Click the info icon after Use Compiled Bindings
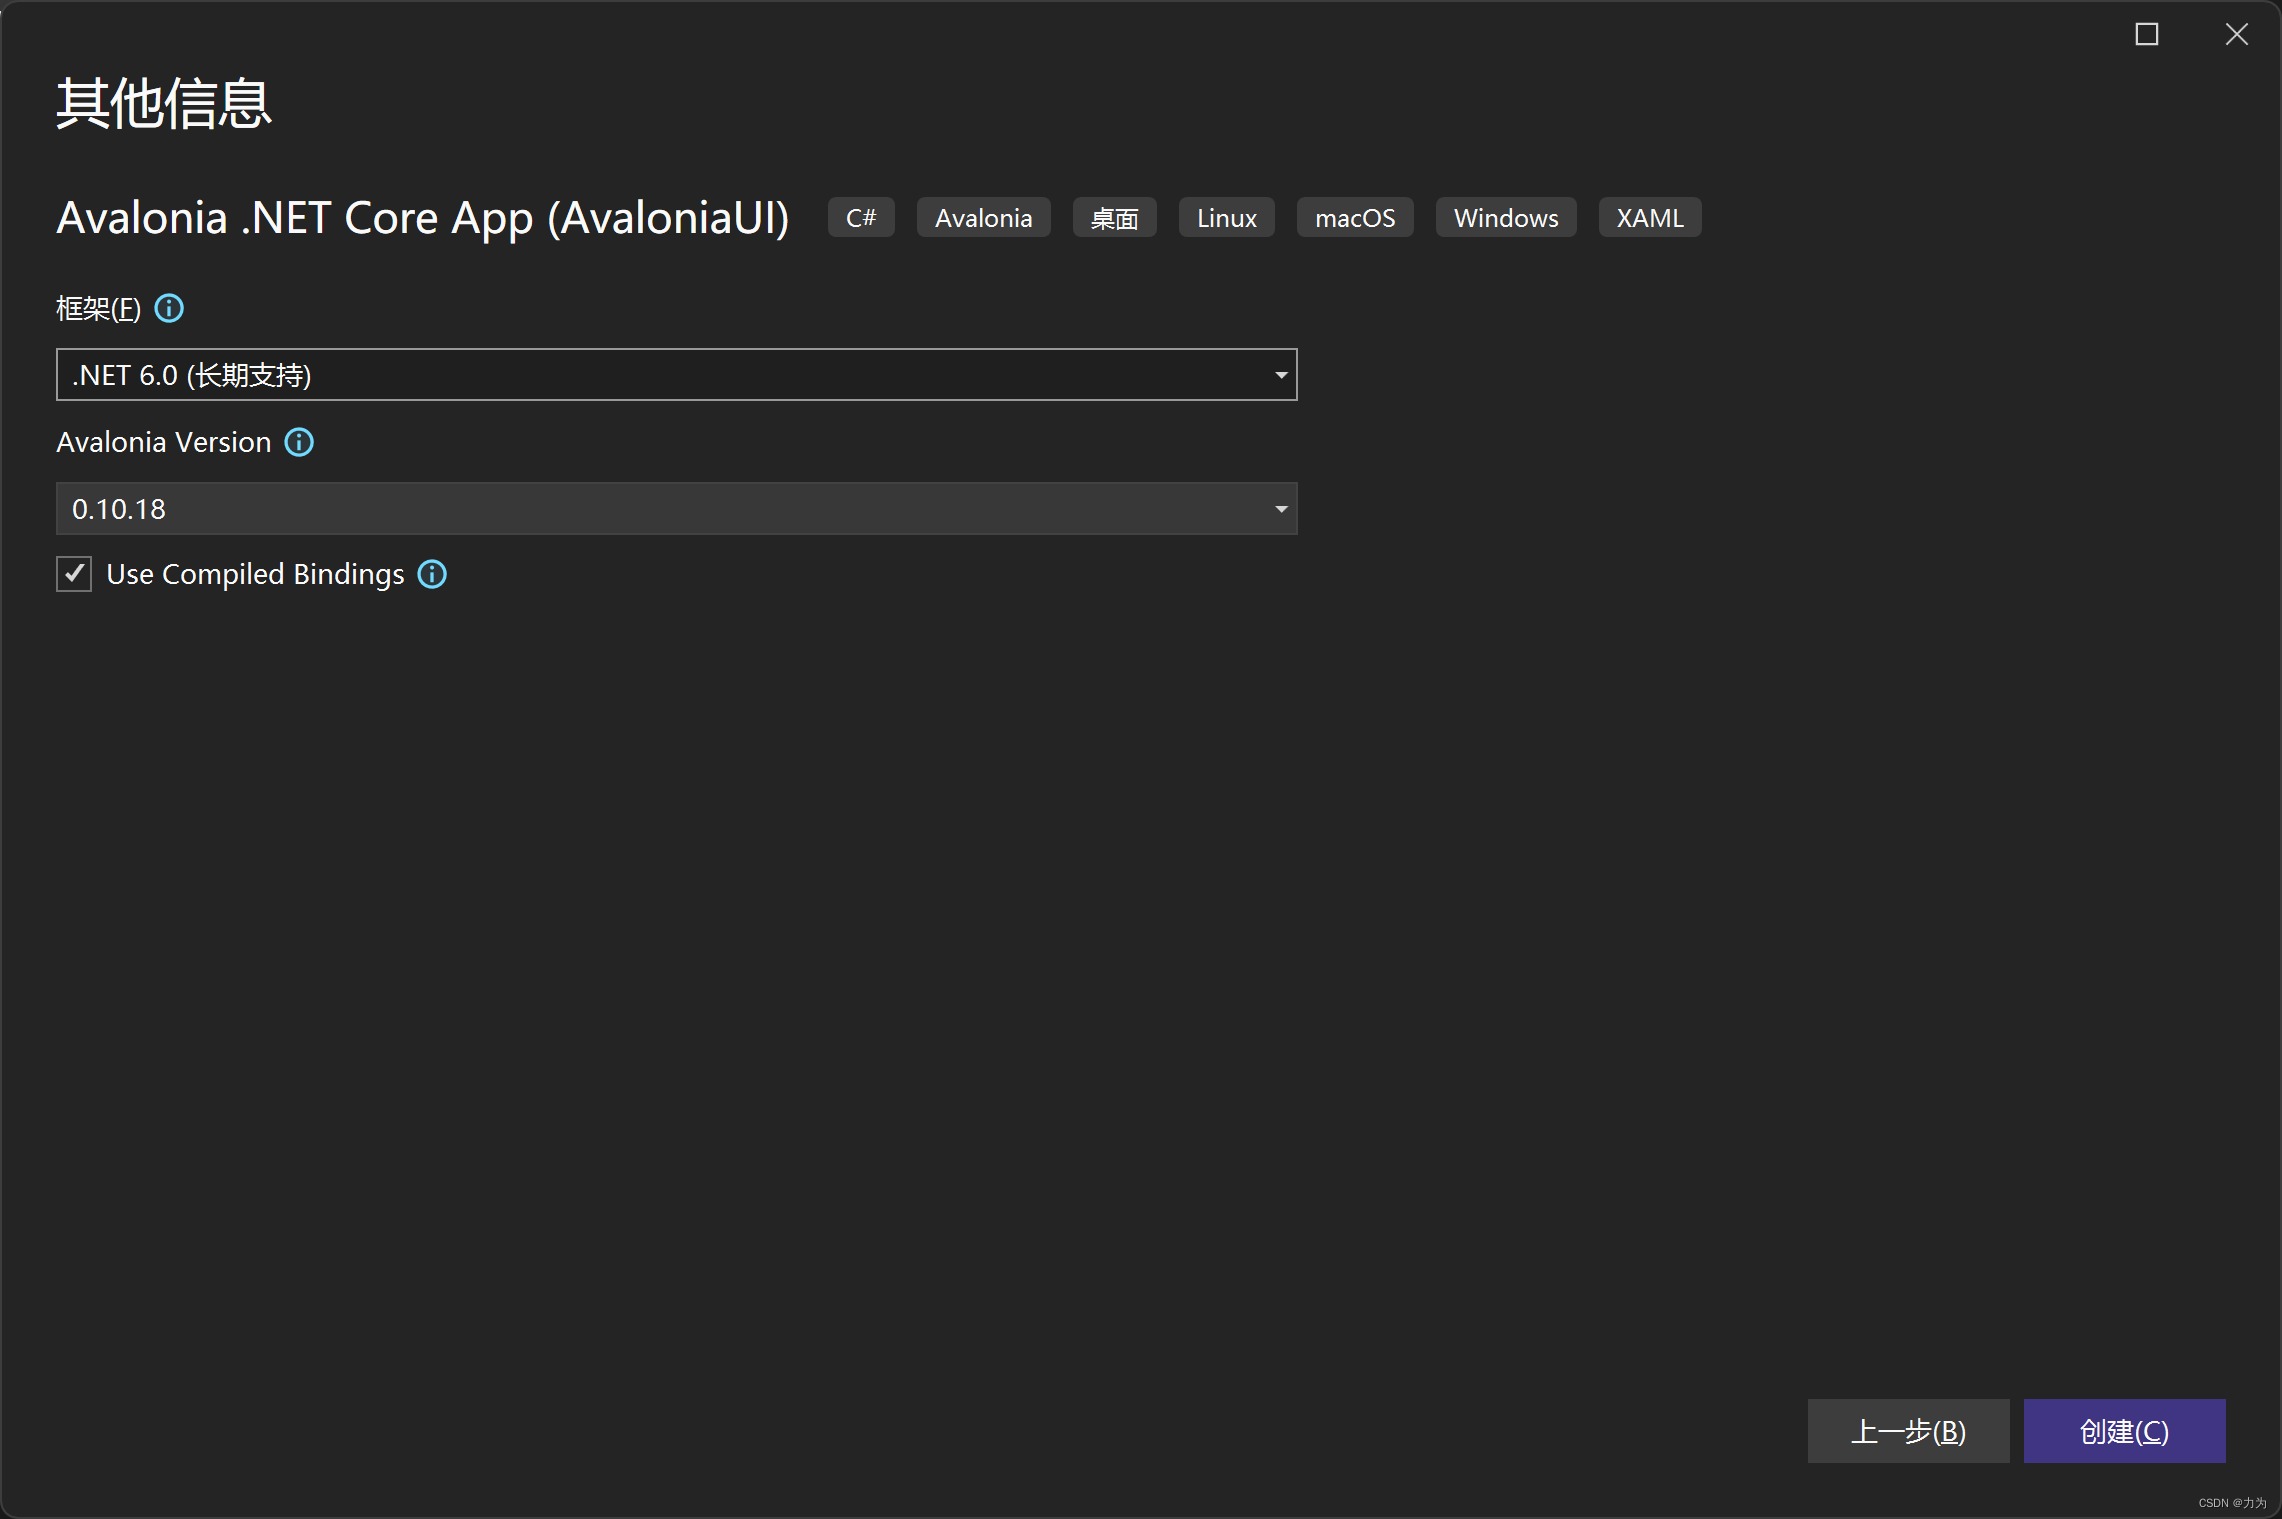Viewport: 2282px width, 1519px height. pyautogui.click(x=431, y=574)
